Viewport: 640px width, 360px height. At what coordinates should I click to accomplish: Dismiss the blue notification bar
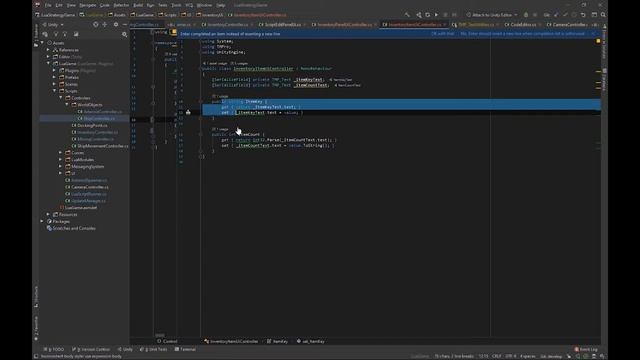point(593,34)
